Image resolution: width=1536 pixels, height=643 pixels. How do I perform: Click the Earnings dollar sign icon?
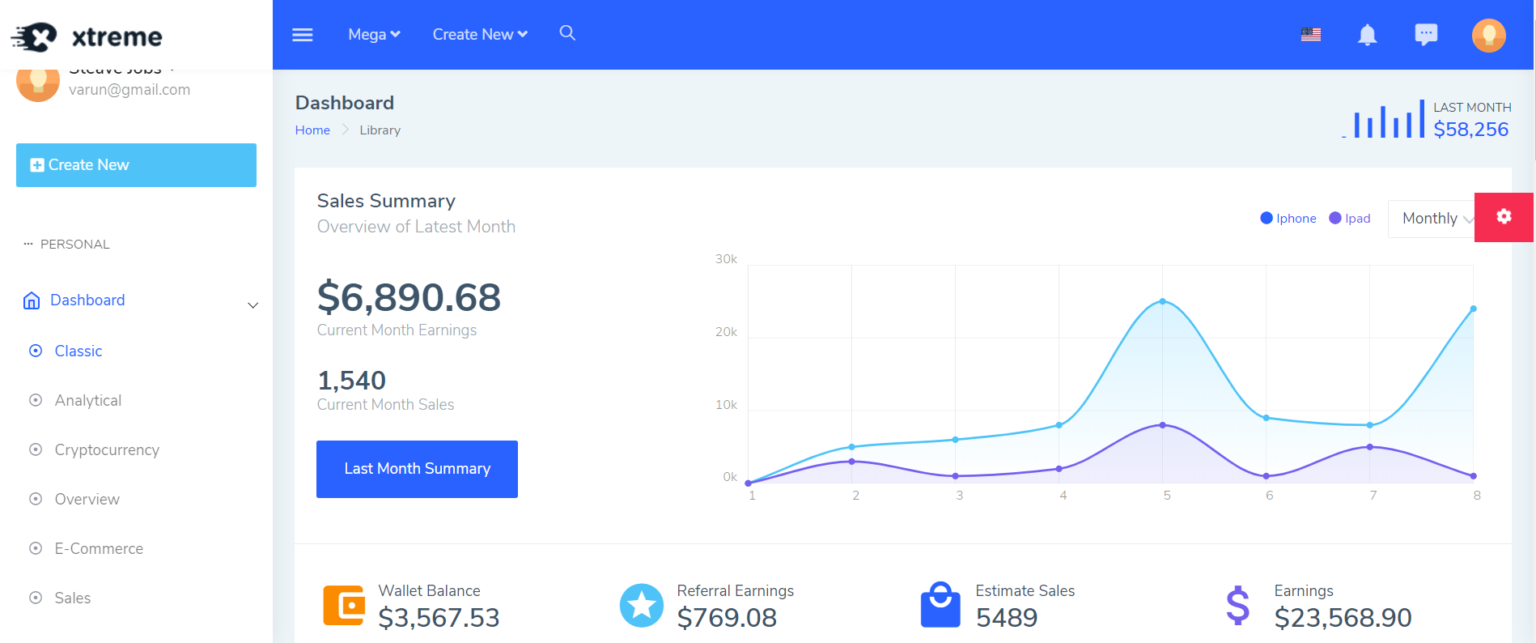(1237, 604)
